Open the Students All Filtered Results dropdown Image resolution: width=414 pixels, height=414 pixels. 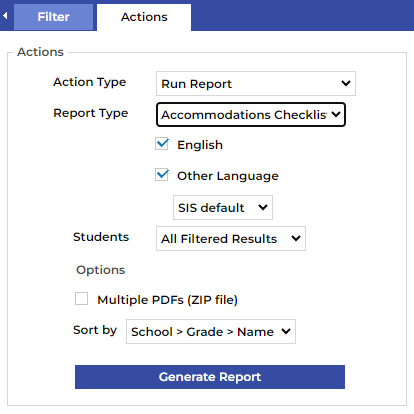pyautogui.click(x=231, y=239)
